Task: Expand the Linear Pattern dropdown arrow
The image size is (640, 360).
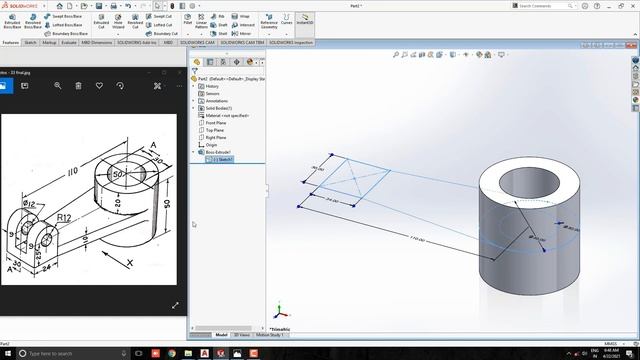Action: [201, 34]
